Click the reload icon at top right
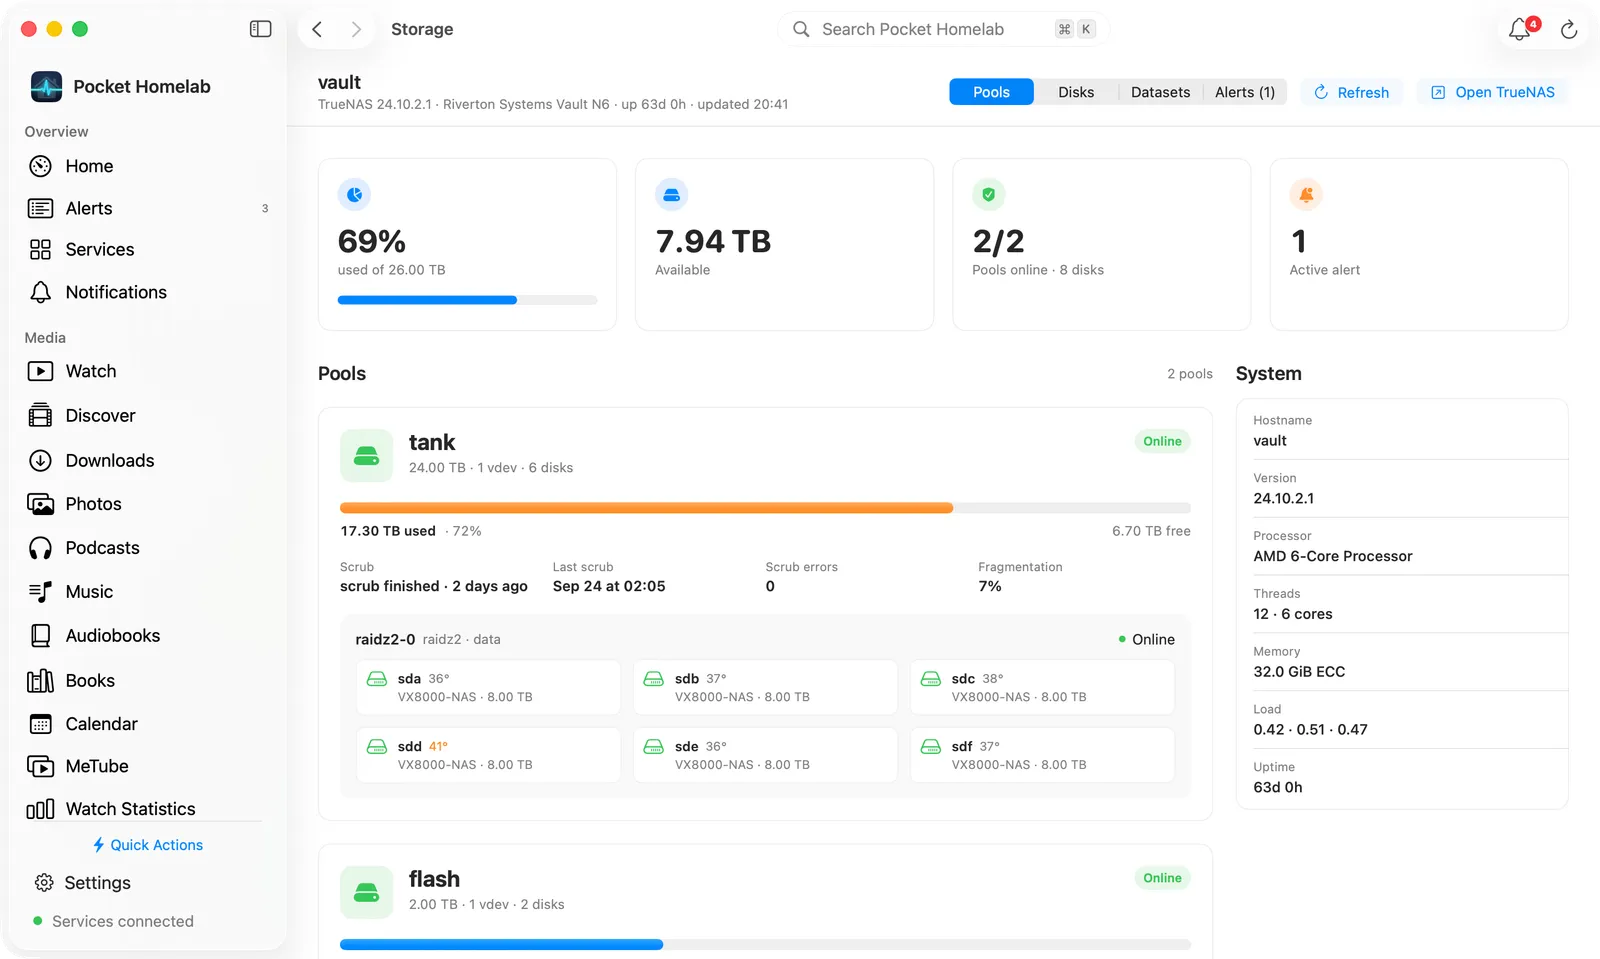1600x959 pixels. tap(1569, 30)
